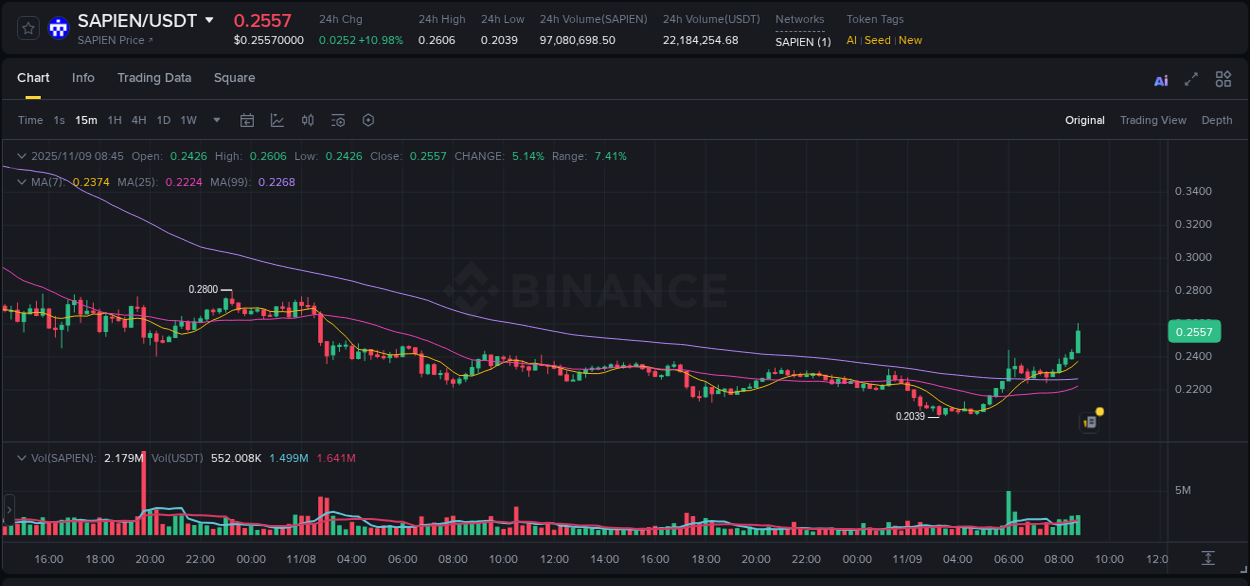Screen dimensions: 1250x586
Task: Switch to the Trading Data tab
Action: click(x=154, y=78)
